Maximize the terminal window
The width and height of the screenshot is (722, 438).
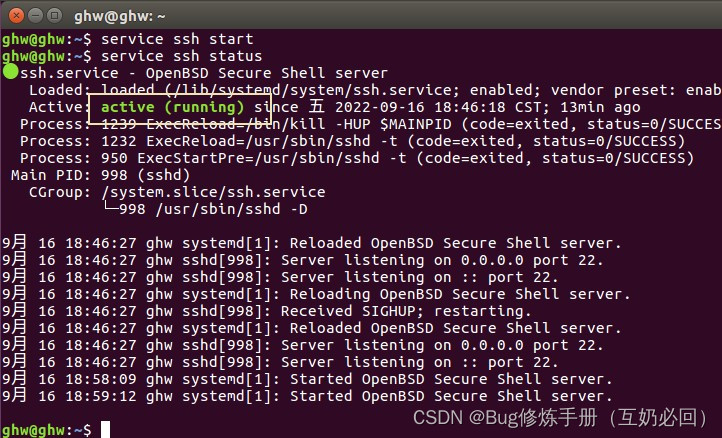(55, 16)
